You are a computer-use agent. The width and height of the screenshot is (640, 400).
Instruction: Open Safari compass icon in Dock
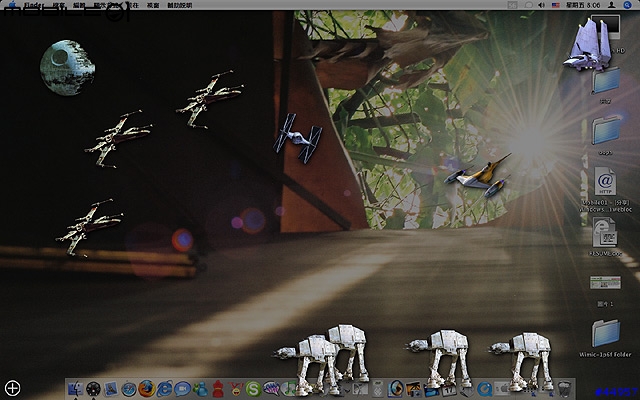click(x=129, y=389)
